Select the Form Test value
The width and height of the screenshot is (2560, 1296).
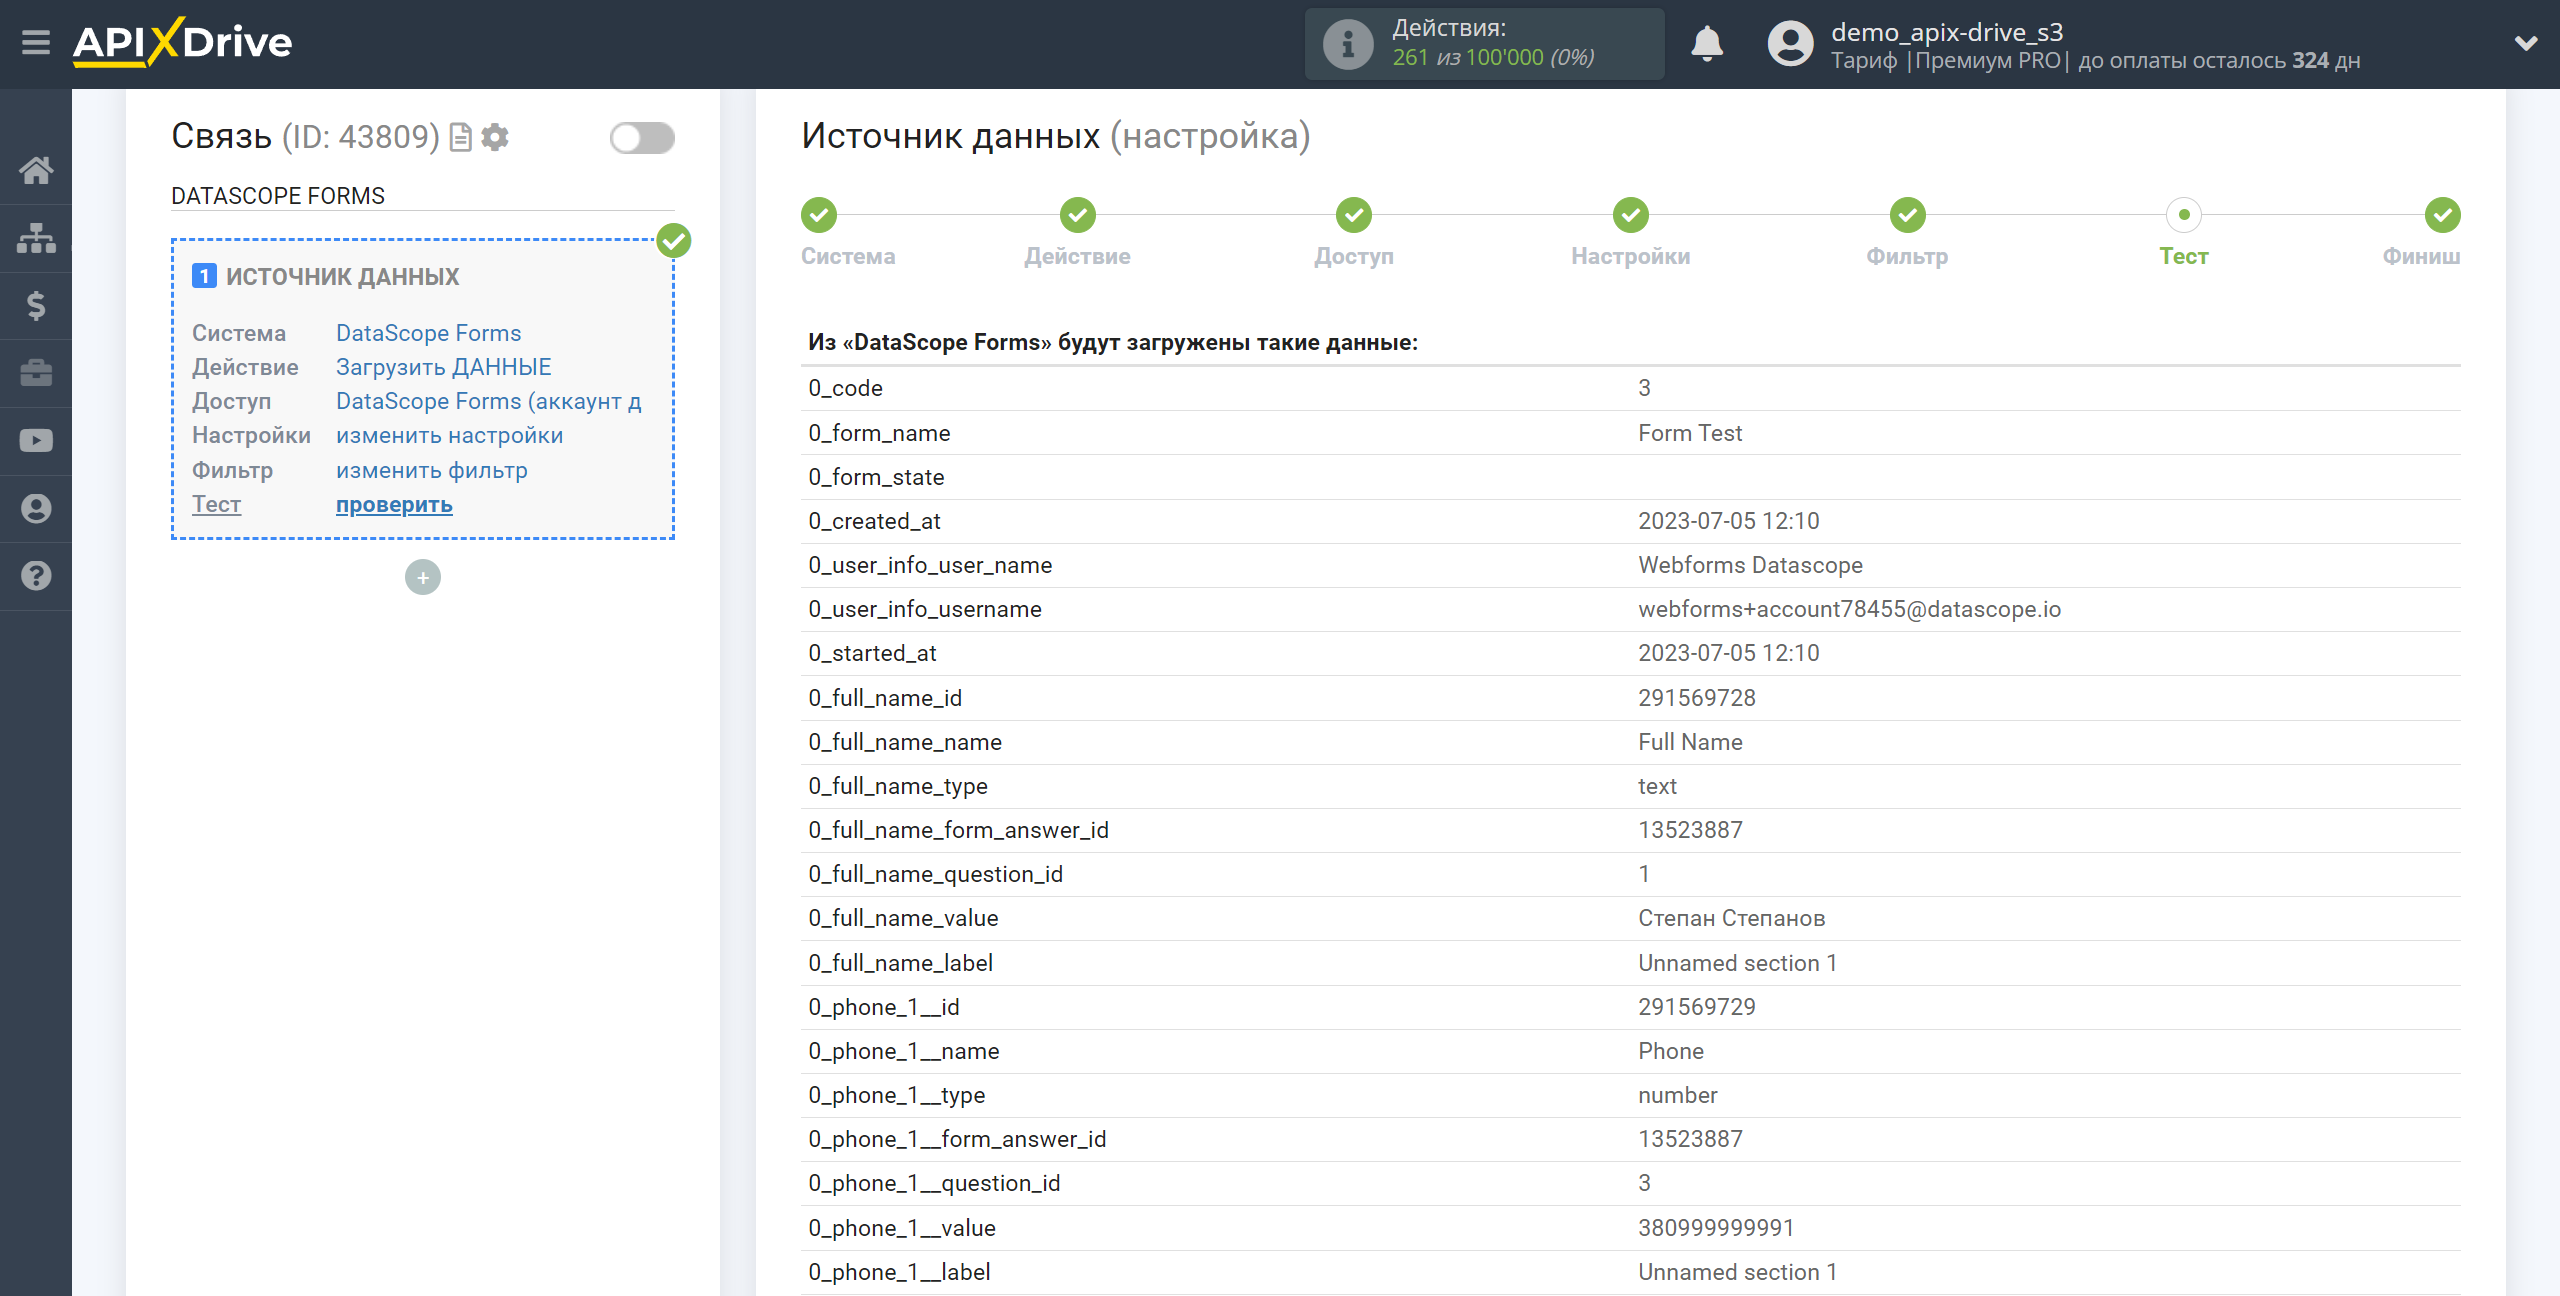point(1689,433)
